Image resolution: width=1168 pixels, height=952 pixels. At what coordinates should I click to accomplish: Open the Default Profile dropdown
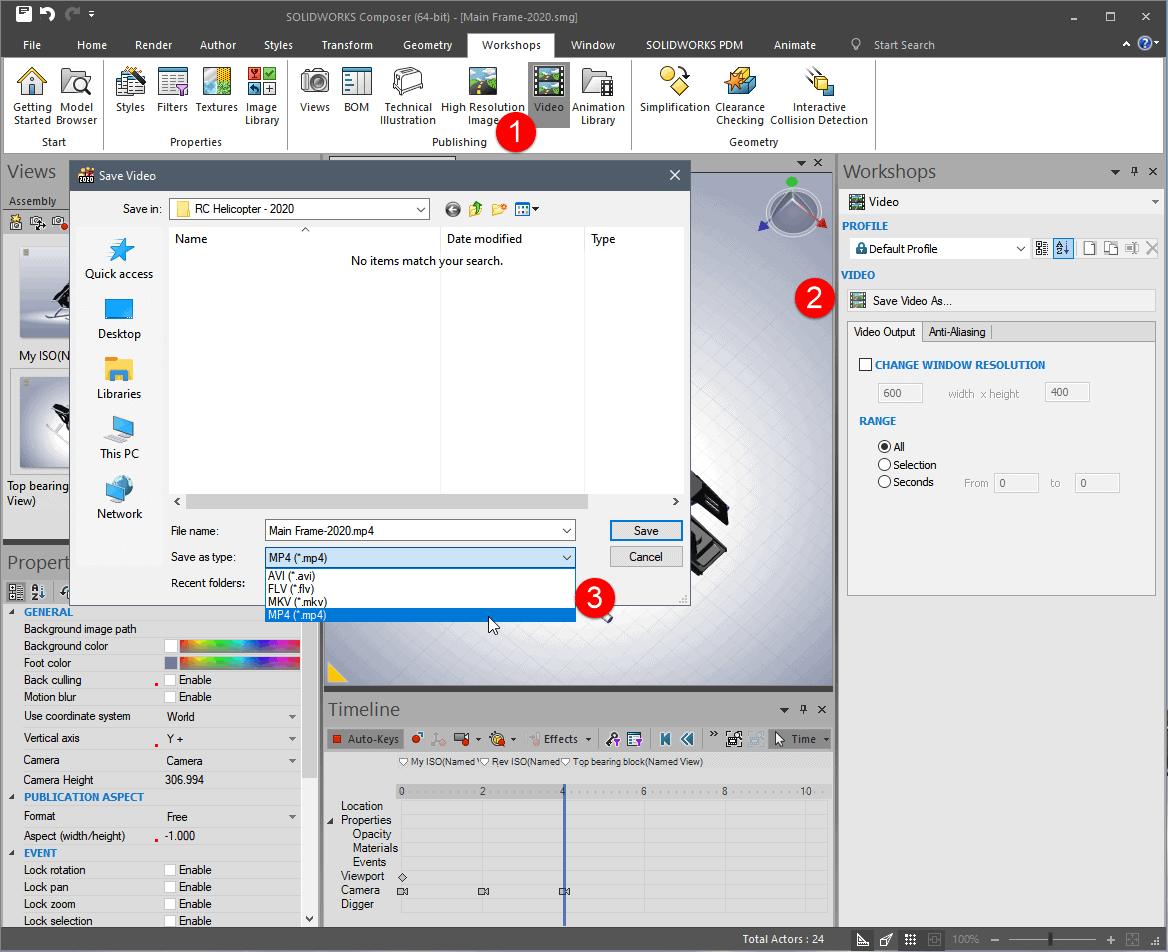1021,249
